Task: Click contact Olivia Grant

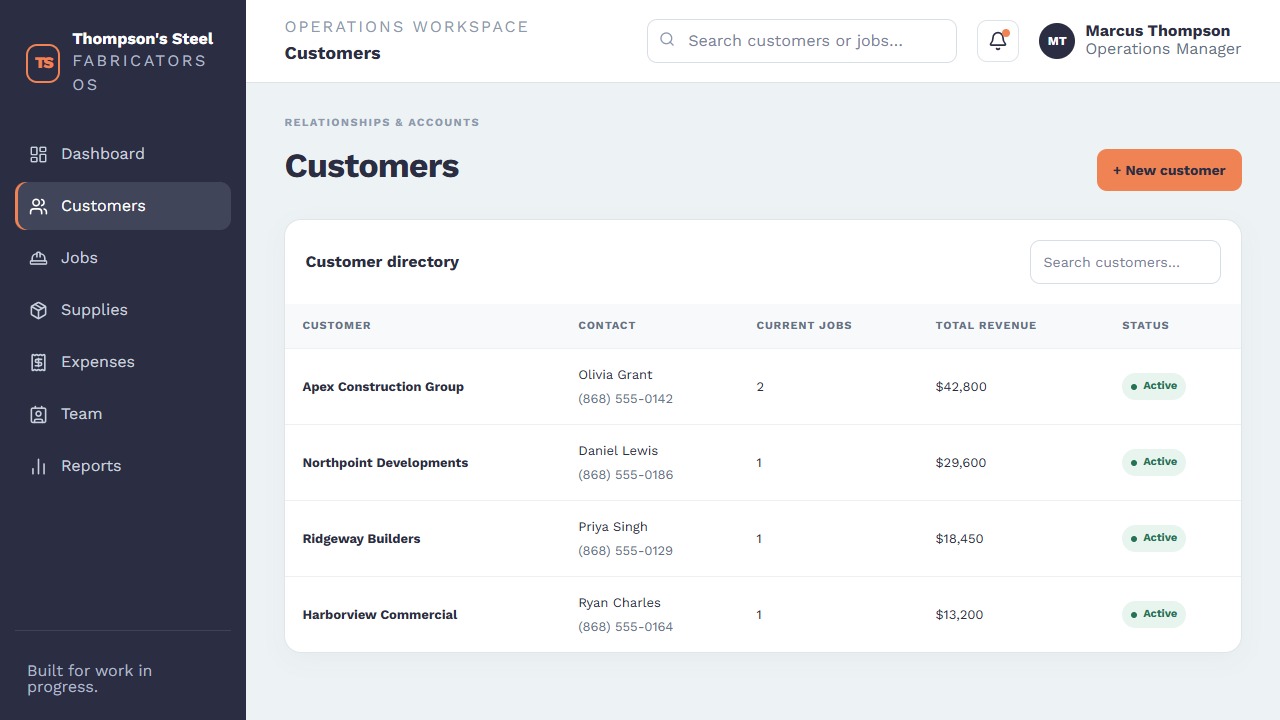Action: point(615,375)
